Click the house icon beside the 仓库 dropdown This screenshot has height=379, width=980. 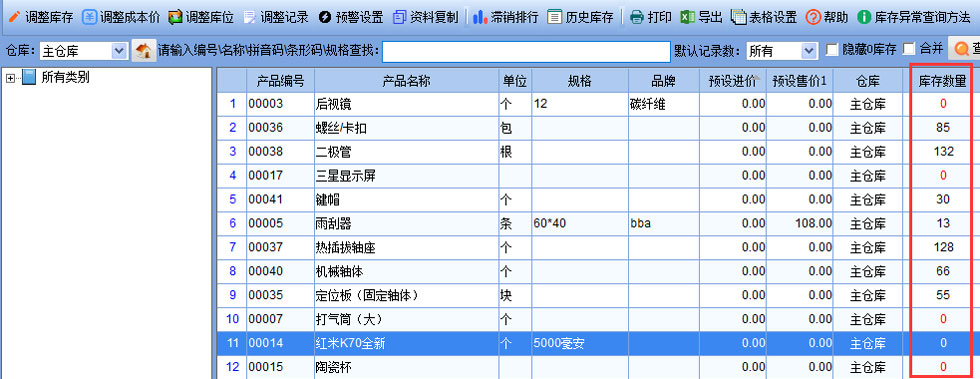[143, 51]
